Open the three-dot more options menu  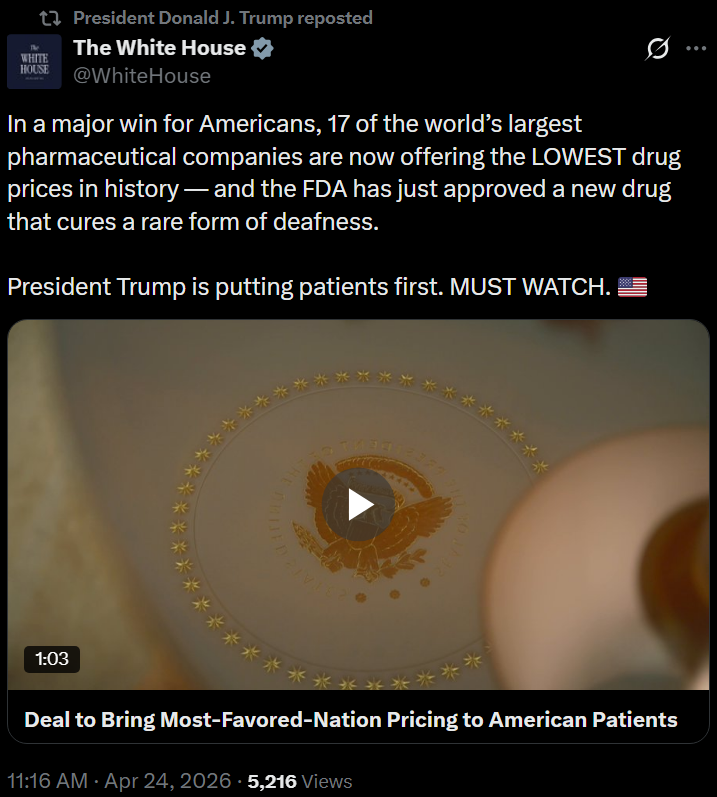(696, 48)
